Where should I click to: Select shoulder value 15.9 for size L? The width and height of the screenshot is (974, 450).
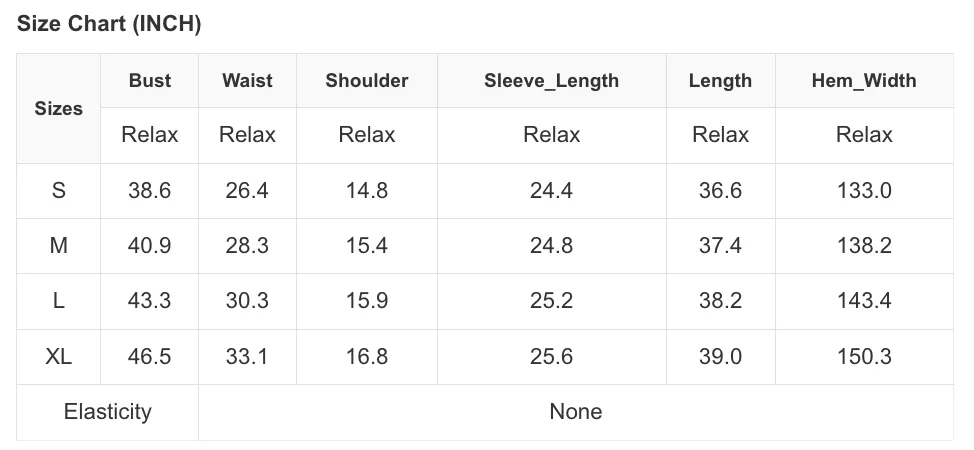(x=367, y=301)
